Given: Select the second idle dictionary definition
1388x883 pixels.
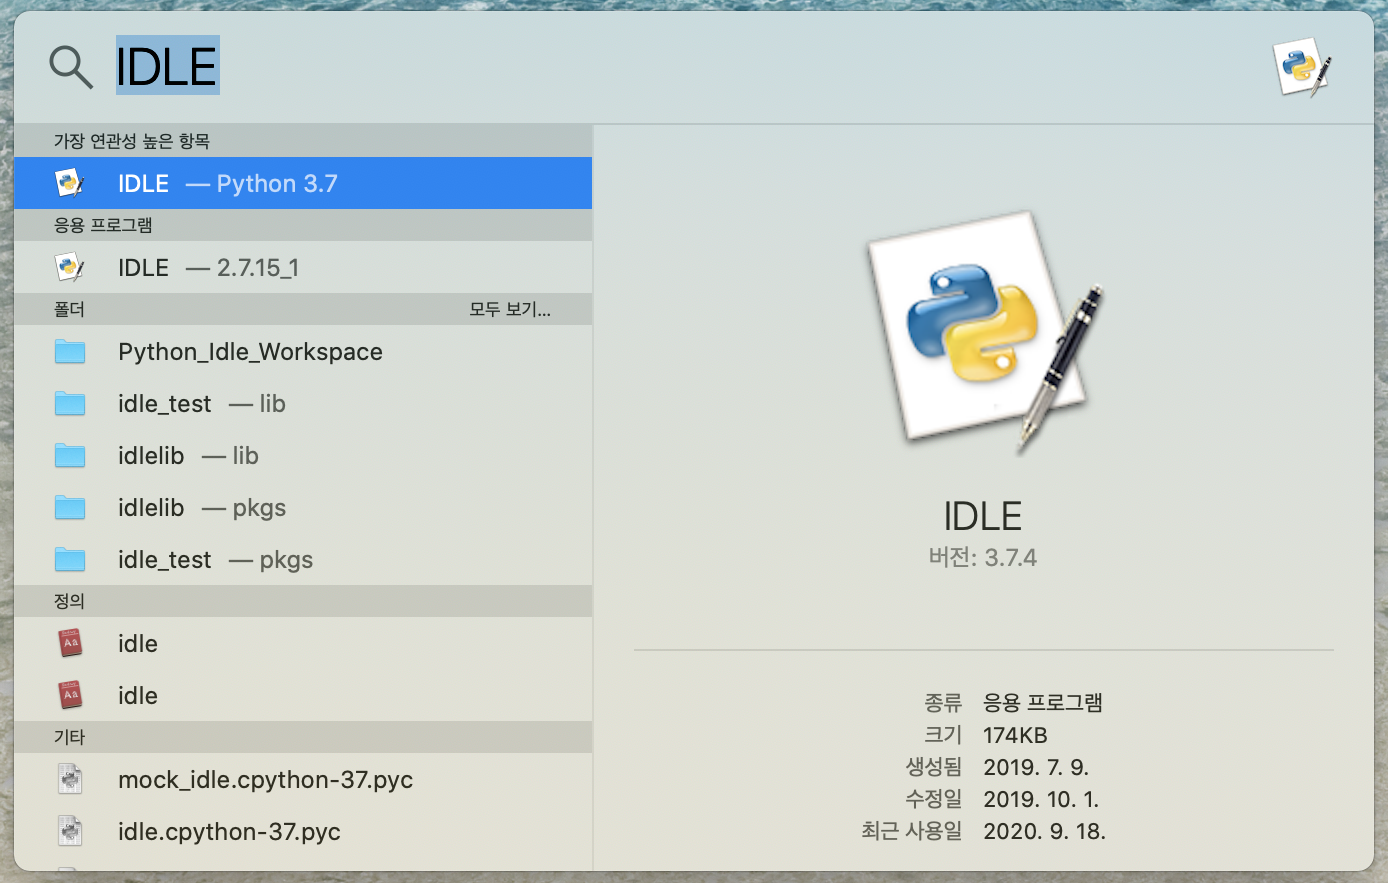Looking at the screenshot, I should point(303,695).
